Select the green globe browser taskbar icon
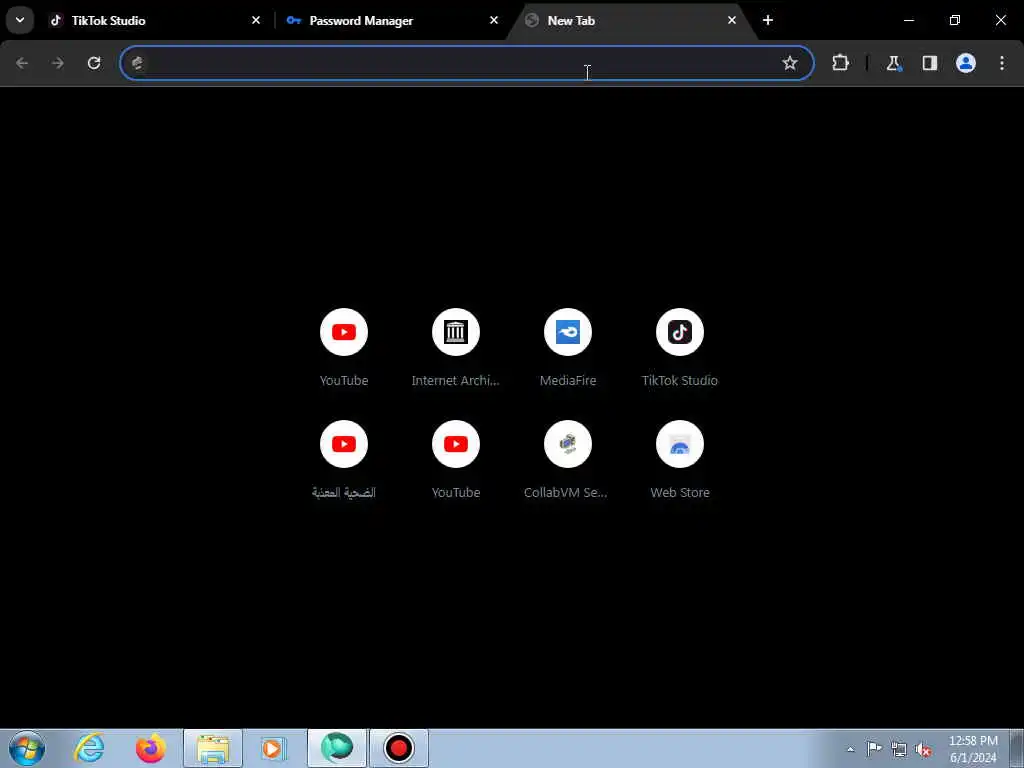Viewport: 1024px width, 768px height. coord(337,748)
